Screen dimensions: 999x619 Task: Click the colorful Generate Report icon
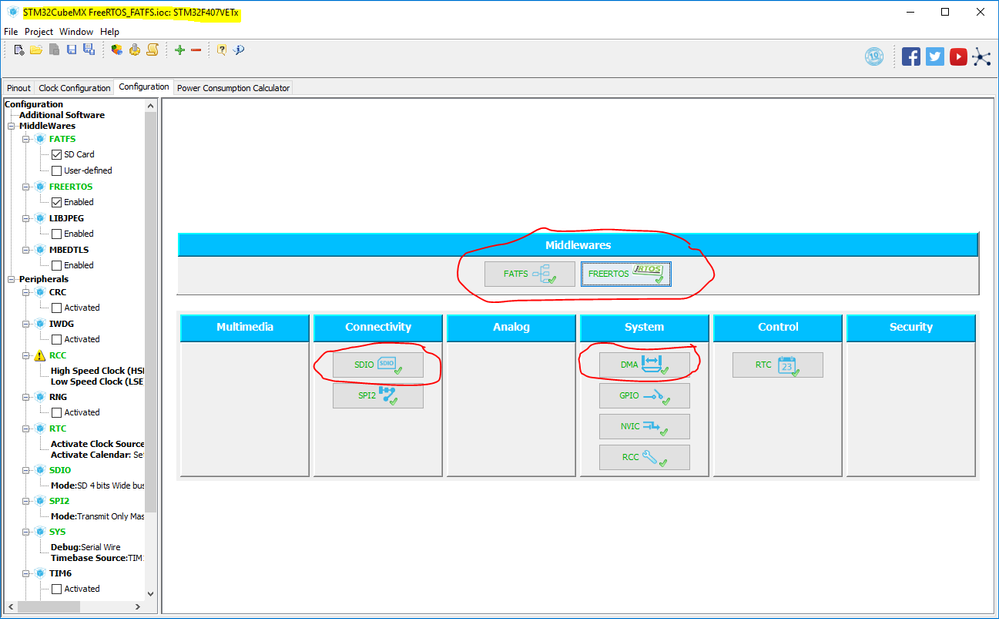117,50
